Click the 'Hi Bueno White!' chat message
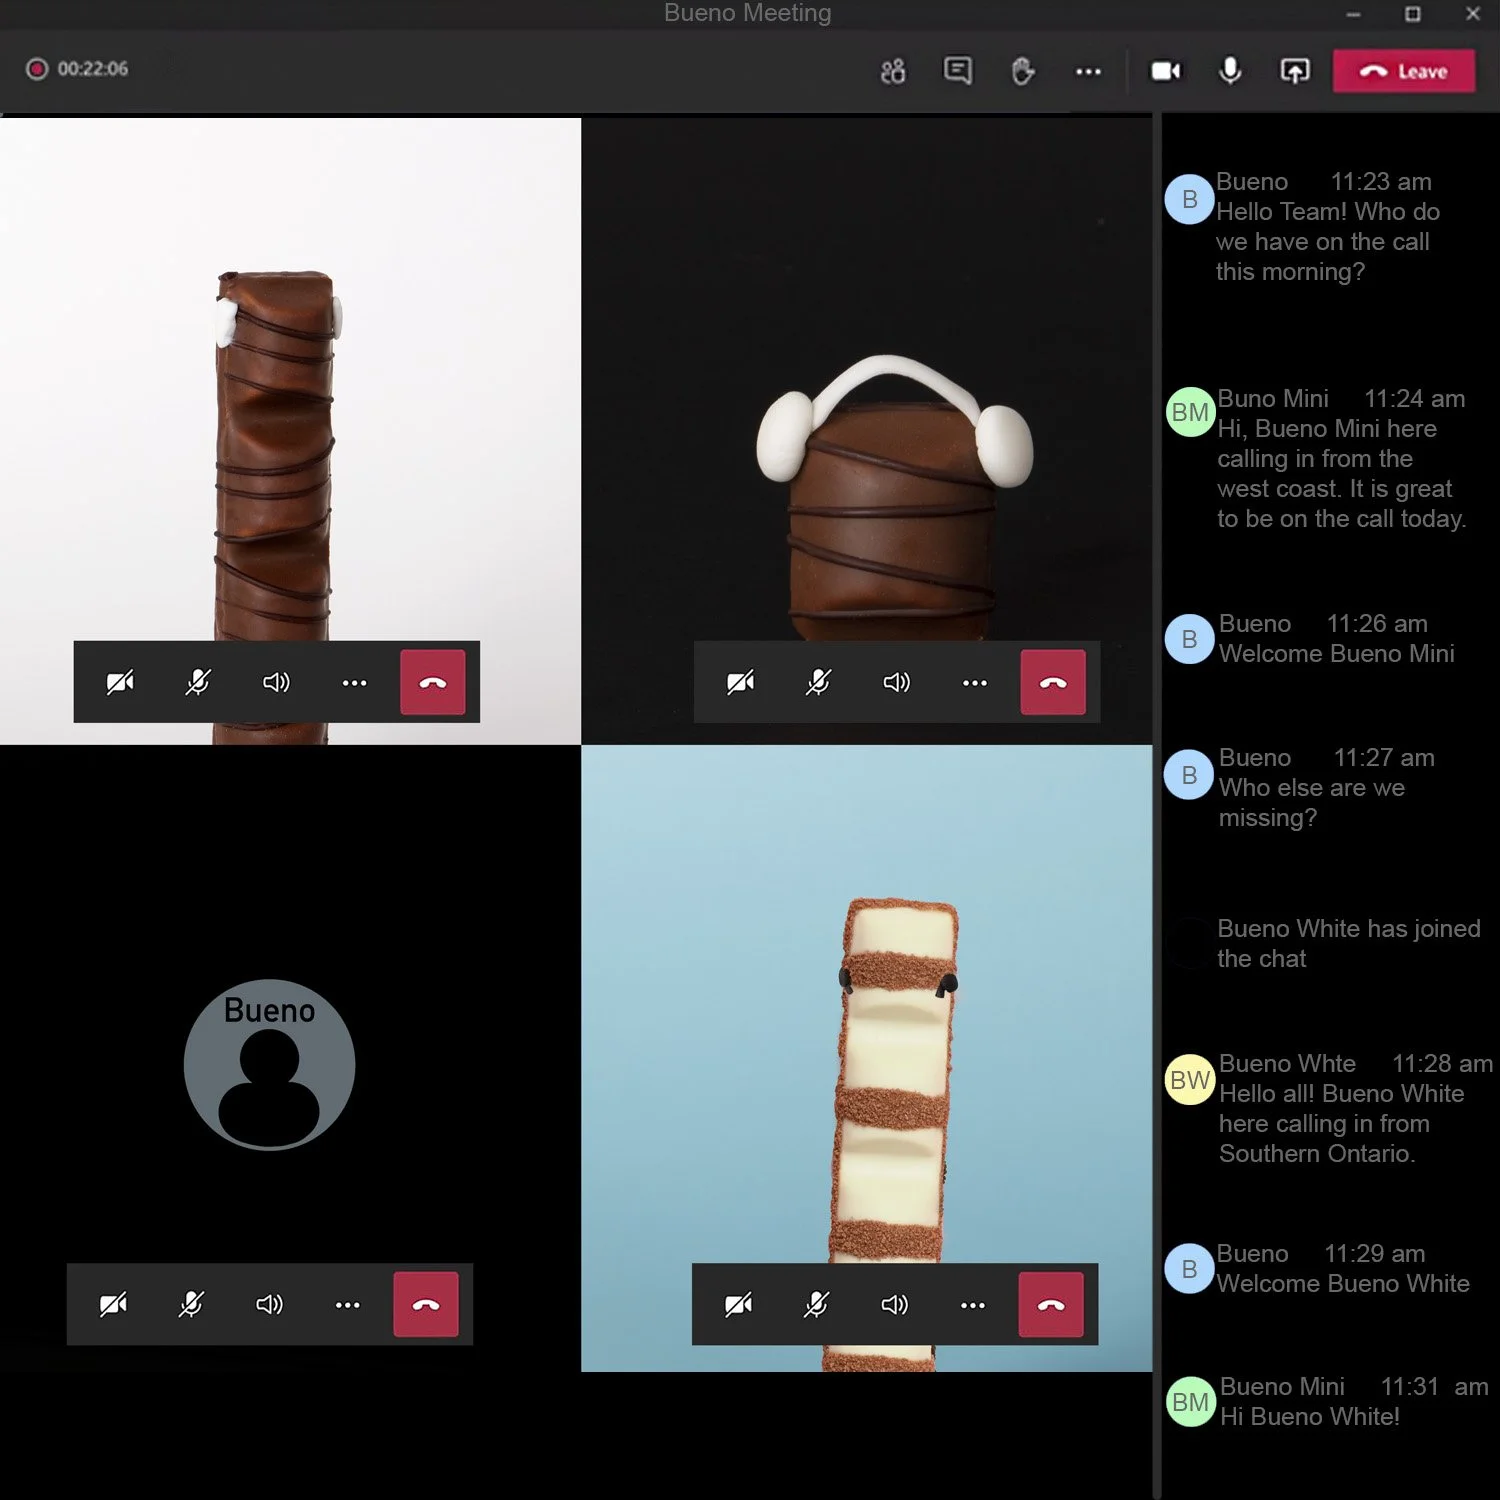Screen dimensions: 1500x1500 pos(1310,1417)
